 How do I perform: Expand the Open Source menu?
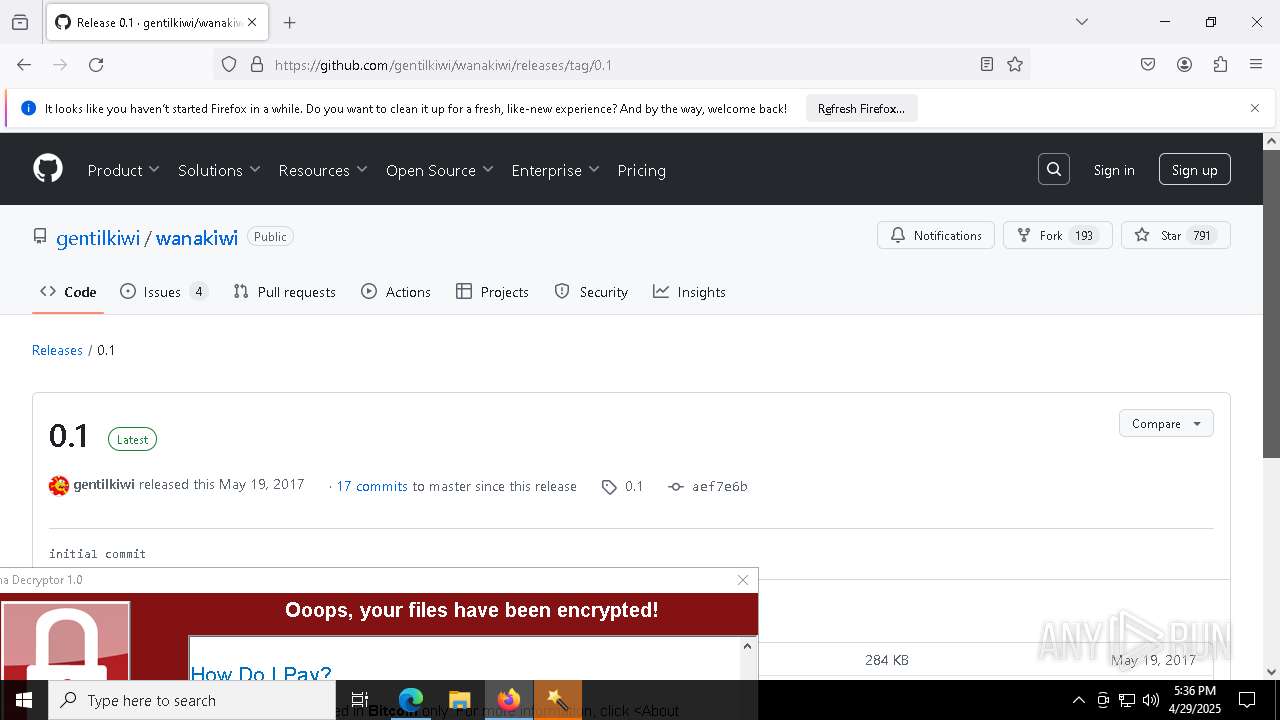click(440, 170)
